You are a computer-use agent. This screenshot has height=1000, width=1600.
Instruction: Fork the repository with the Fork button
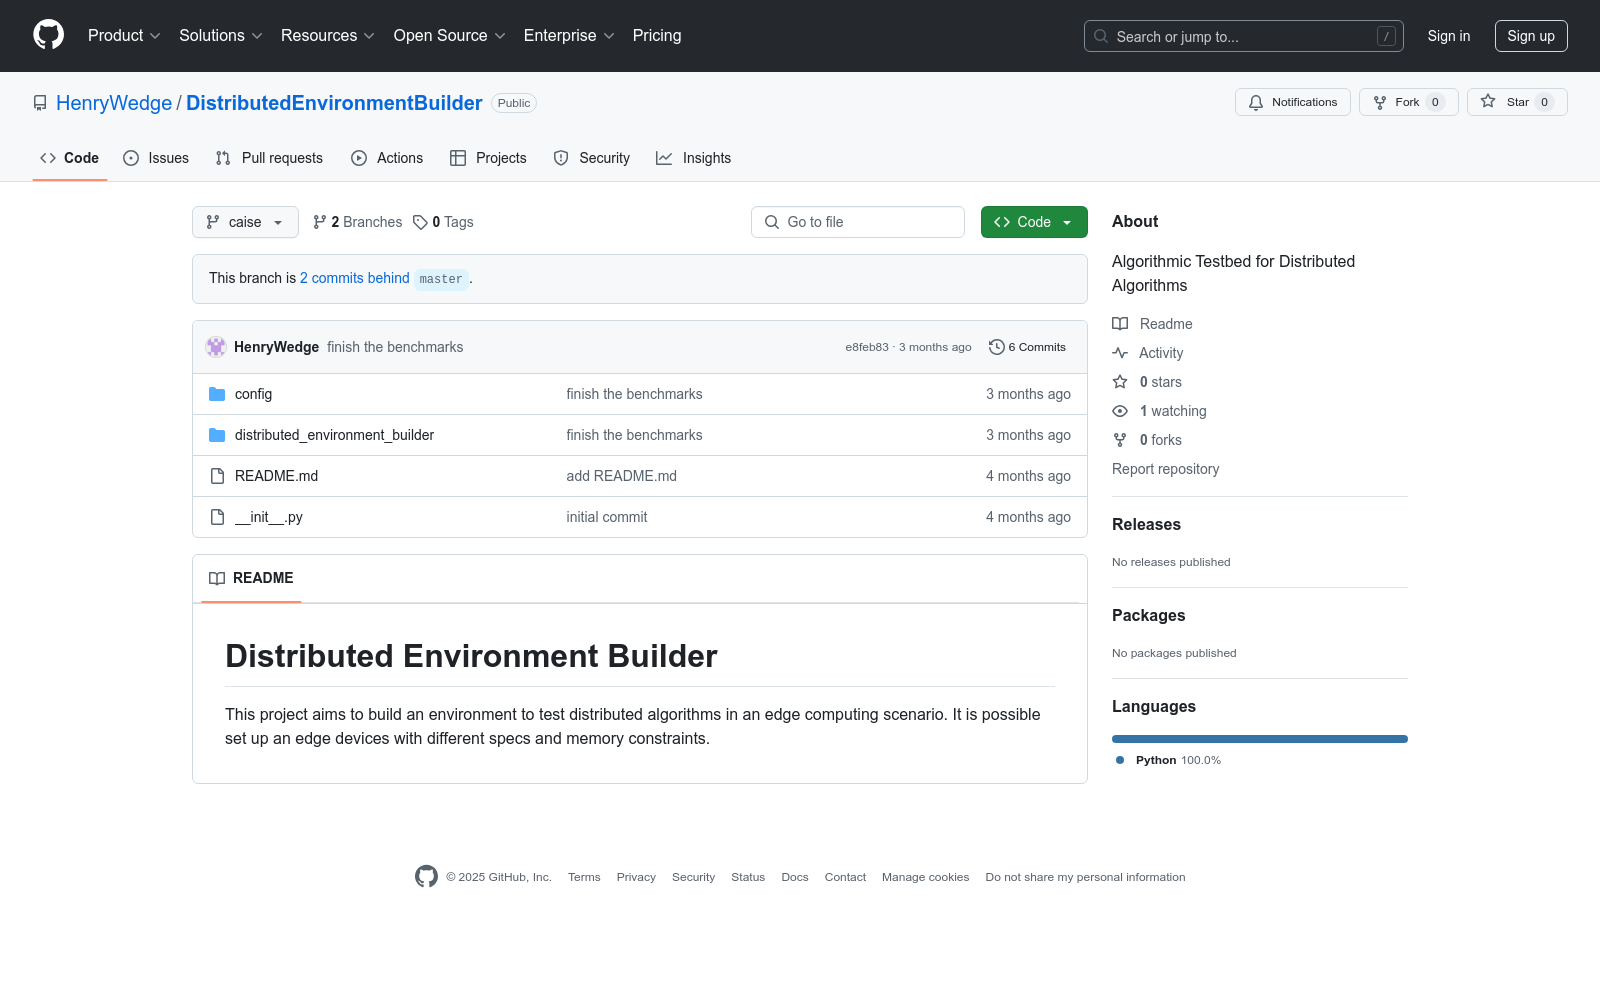[x=1408, y=102]
